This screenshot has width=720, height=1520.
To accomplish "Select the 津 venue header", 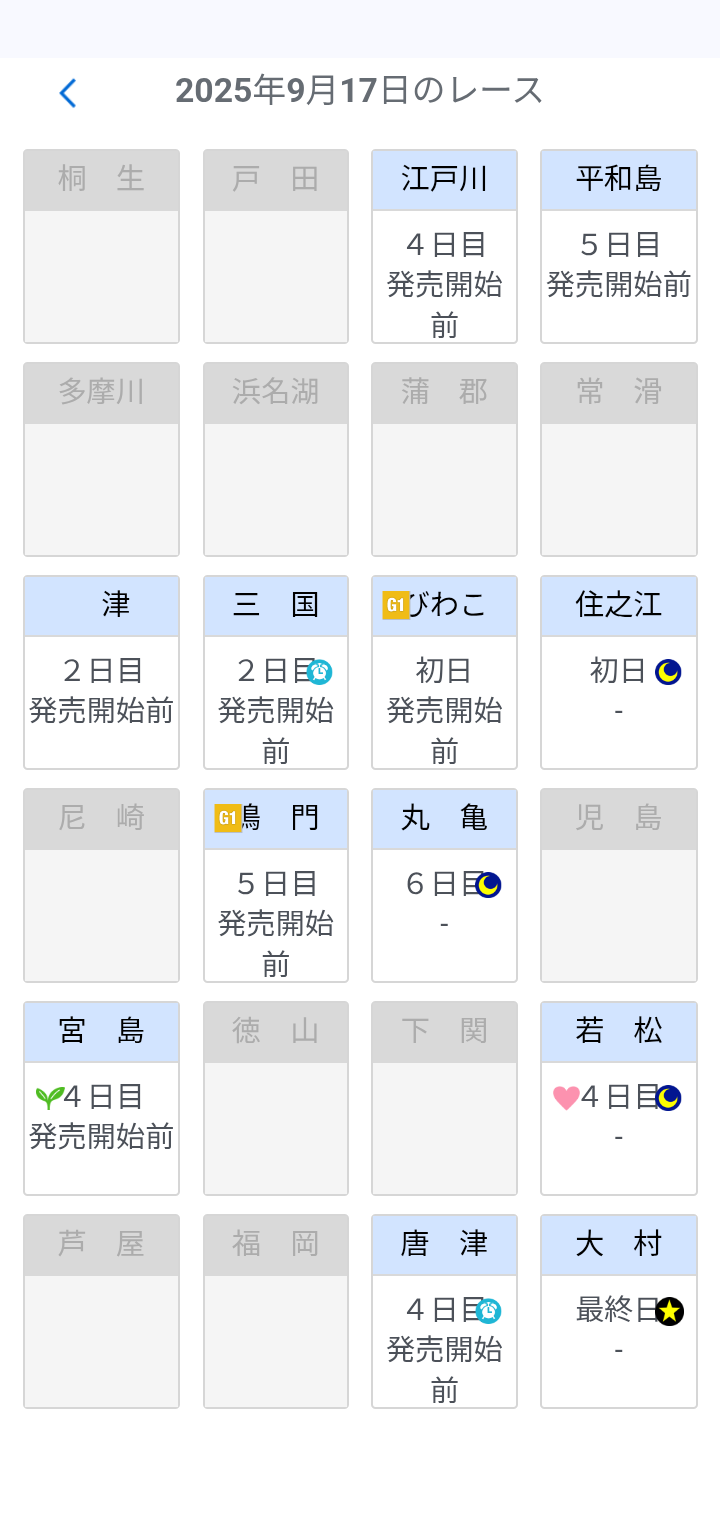I will tap(101, 606).
